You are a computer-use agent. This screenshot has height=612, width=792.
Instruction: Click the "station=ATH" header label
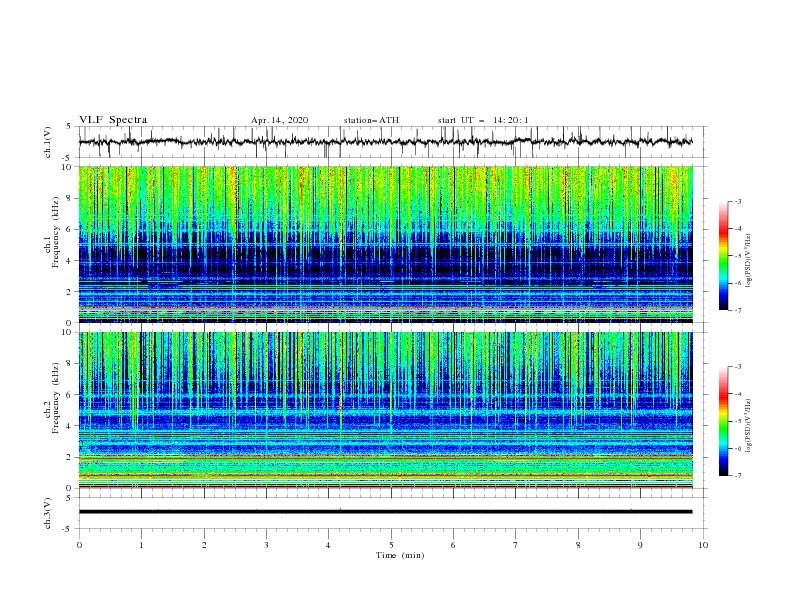[x=371, y=120]
